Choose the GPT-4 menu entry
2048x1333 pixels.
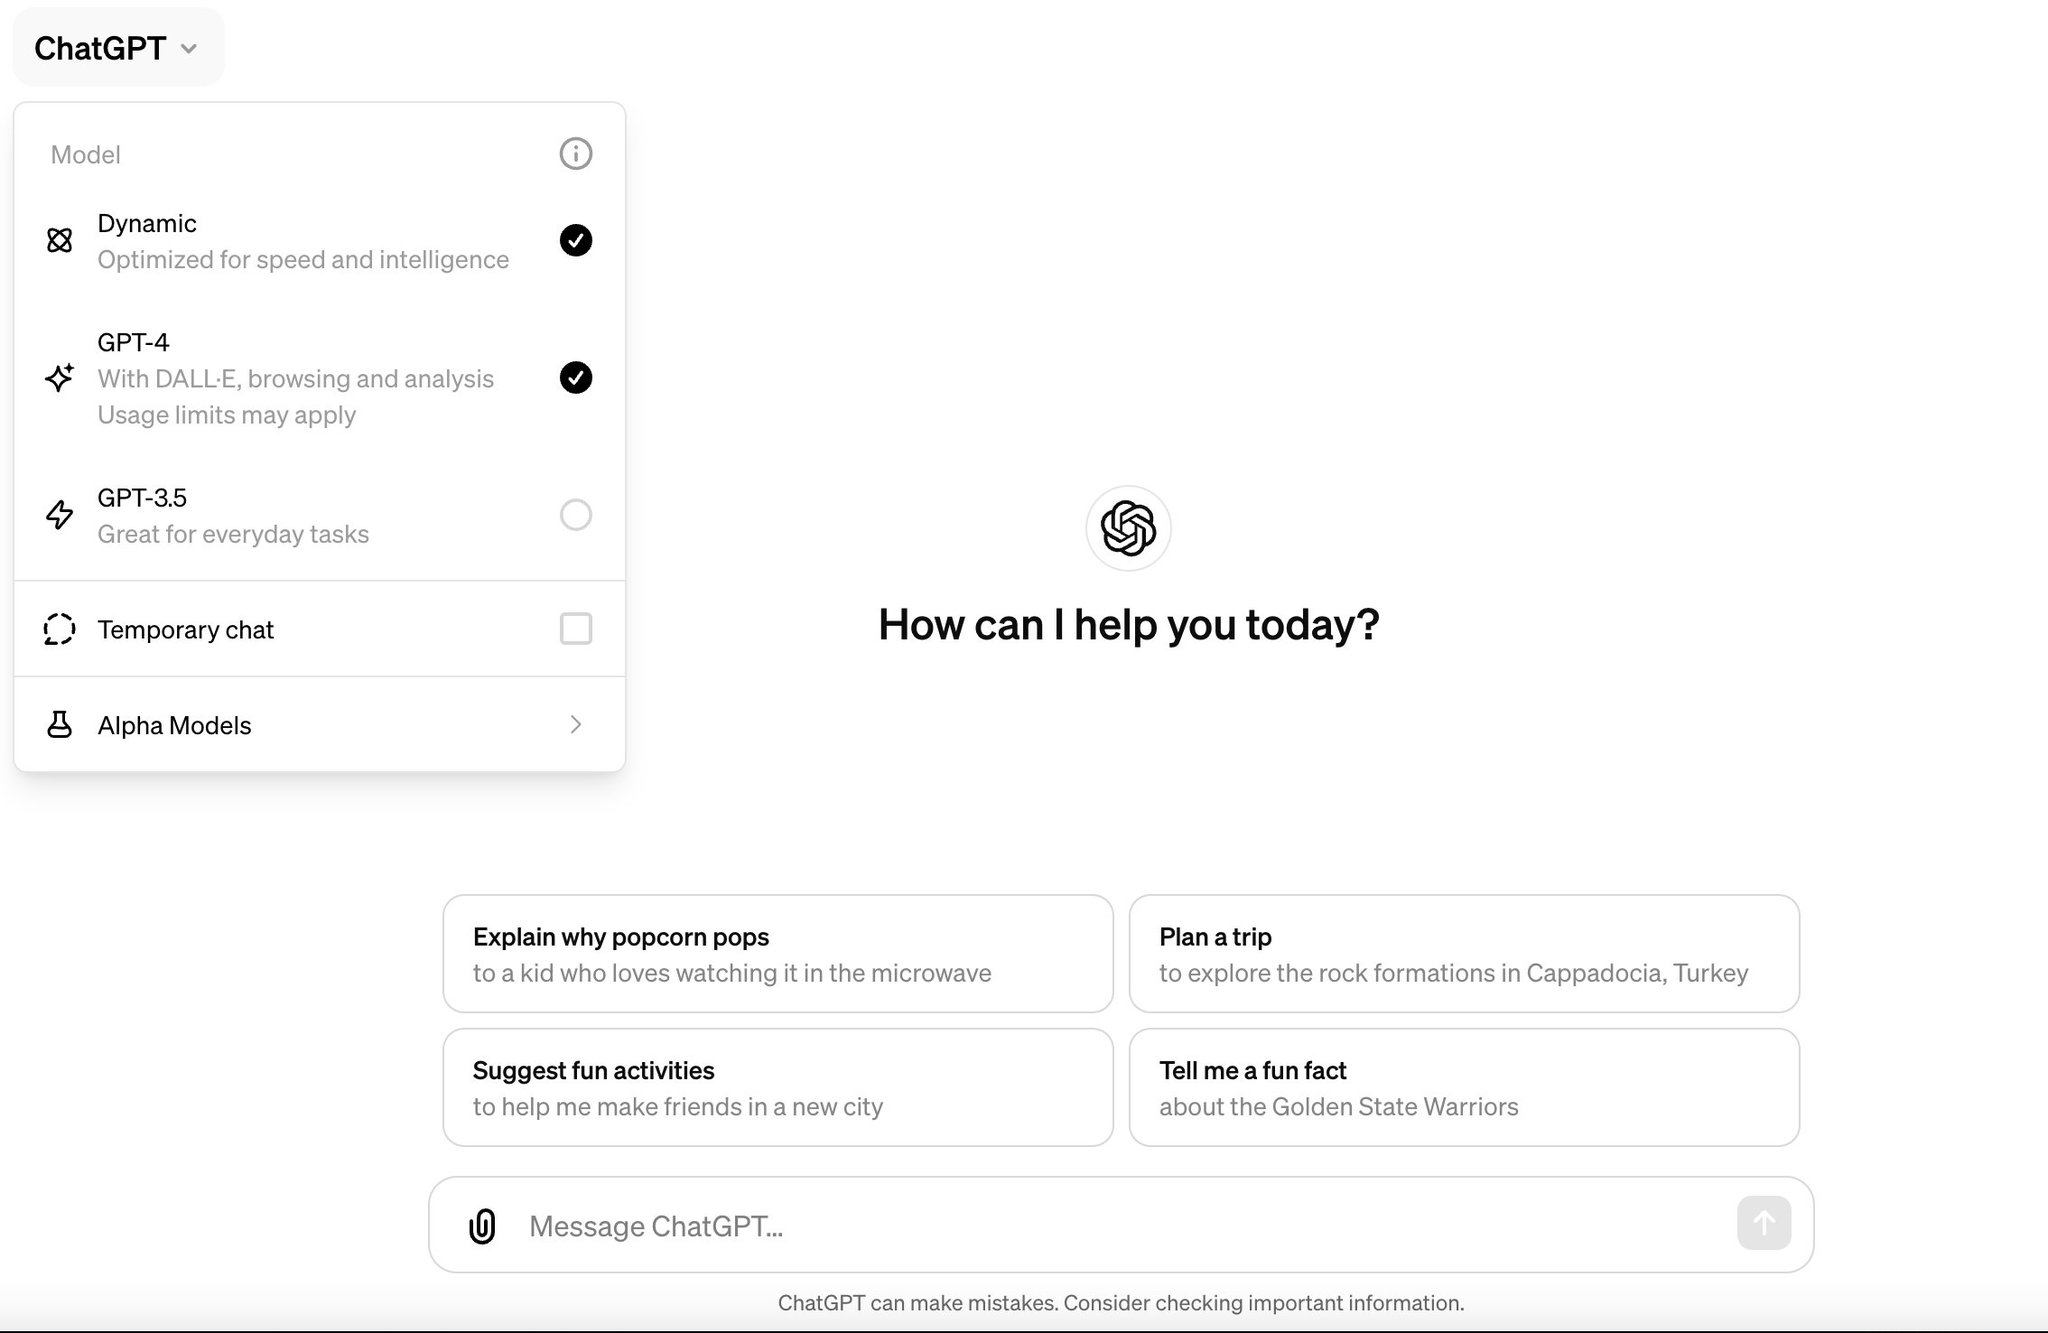click(320, 378)
